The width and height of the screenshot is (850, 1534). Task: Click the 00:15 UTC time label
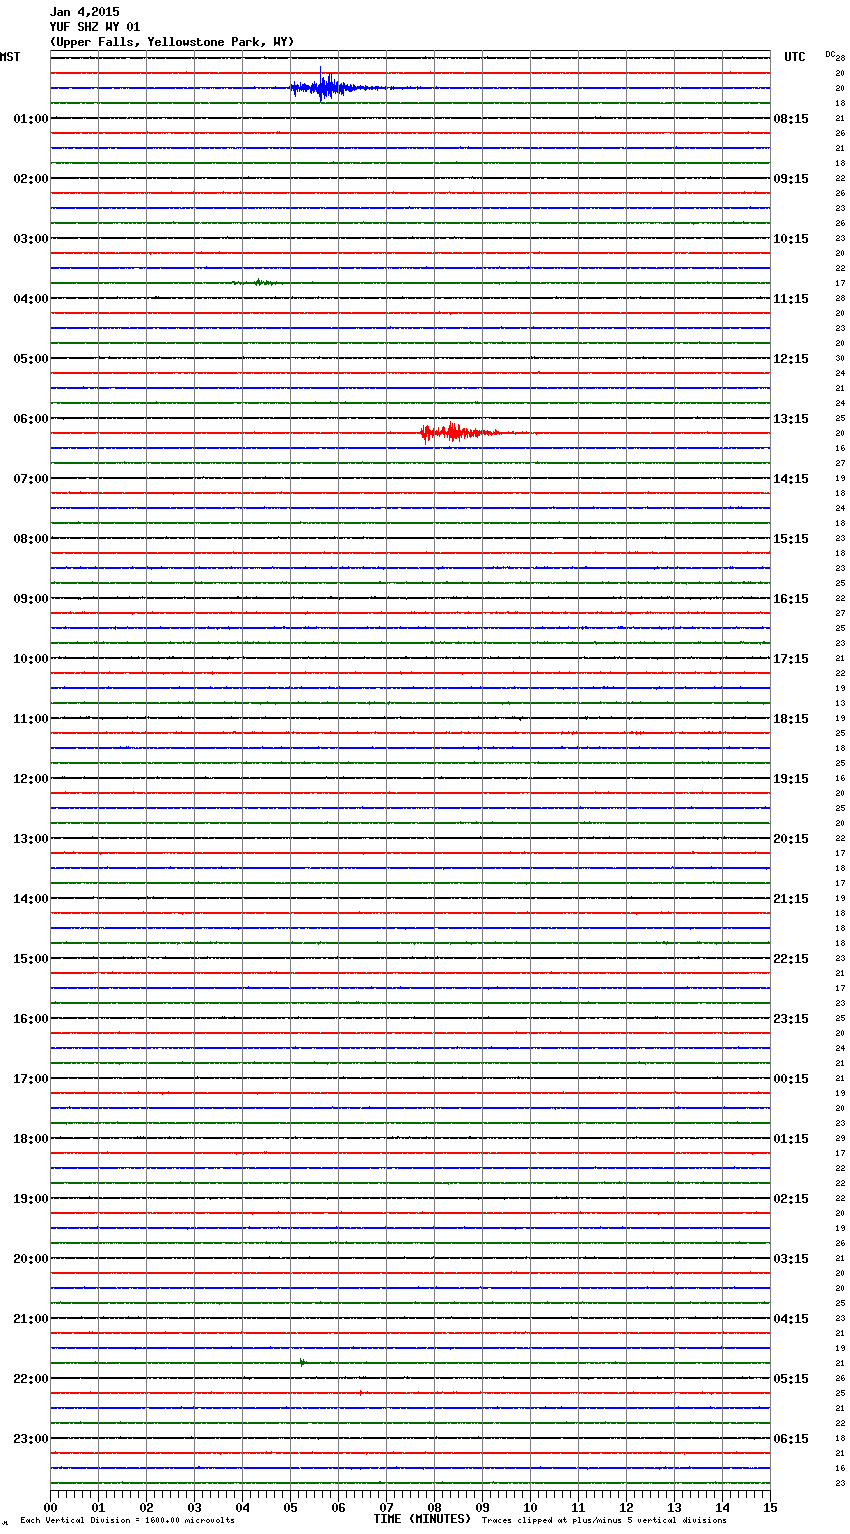(x=791, y=1079)
